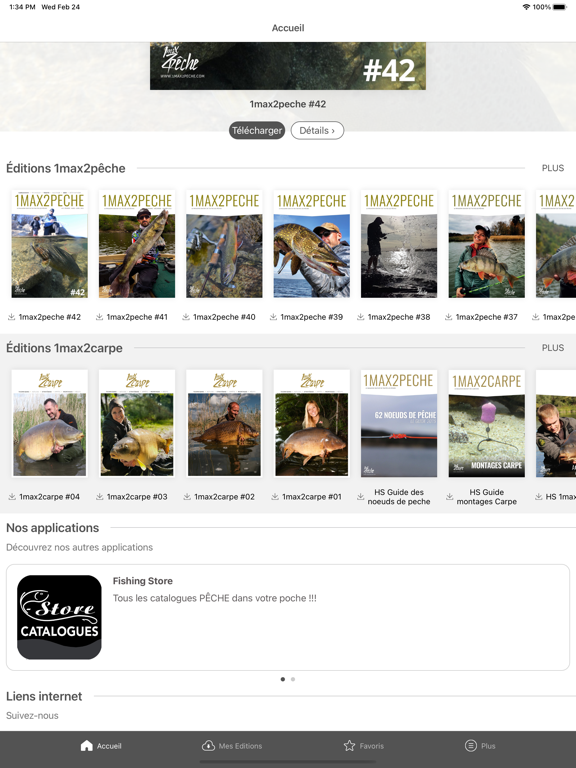576x768 pixels.
Task: Open the 1max2peche #40 cover thumbnail
Action: click(x=224, y=244)
